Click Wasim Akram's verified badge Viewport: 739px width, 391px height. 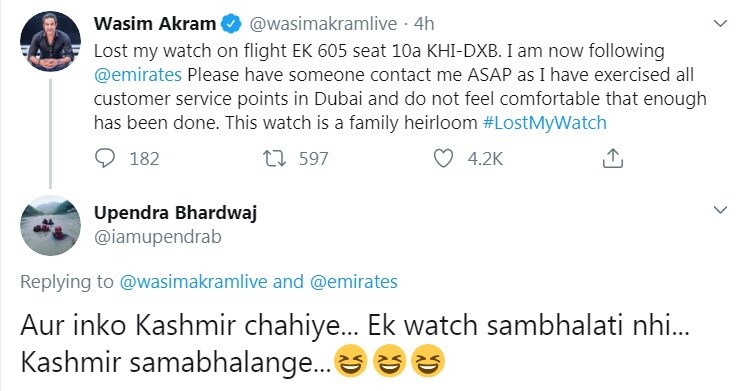[231, 24]
